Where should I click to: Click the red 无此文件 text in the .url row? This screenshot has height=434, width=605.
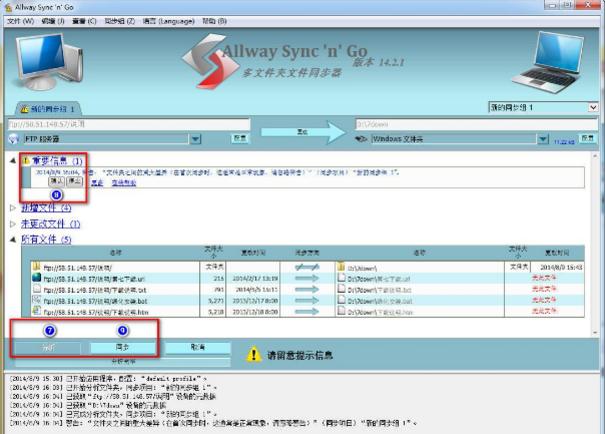(x=544, y=277)
